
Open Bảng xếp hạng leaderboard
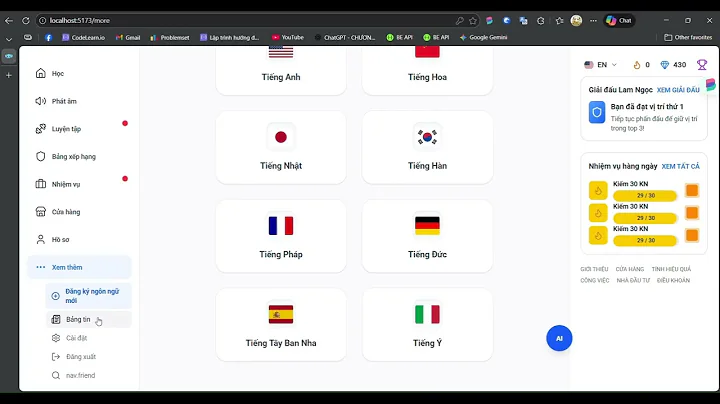point(79,157)
